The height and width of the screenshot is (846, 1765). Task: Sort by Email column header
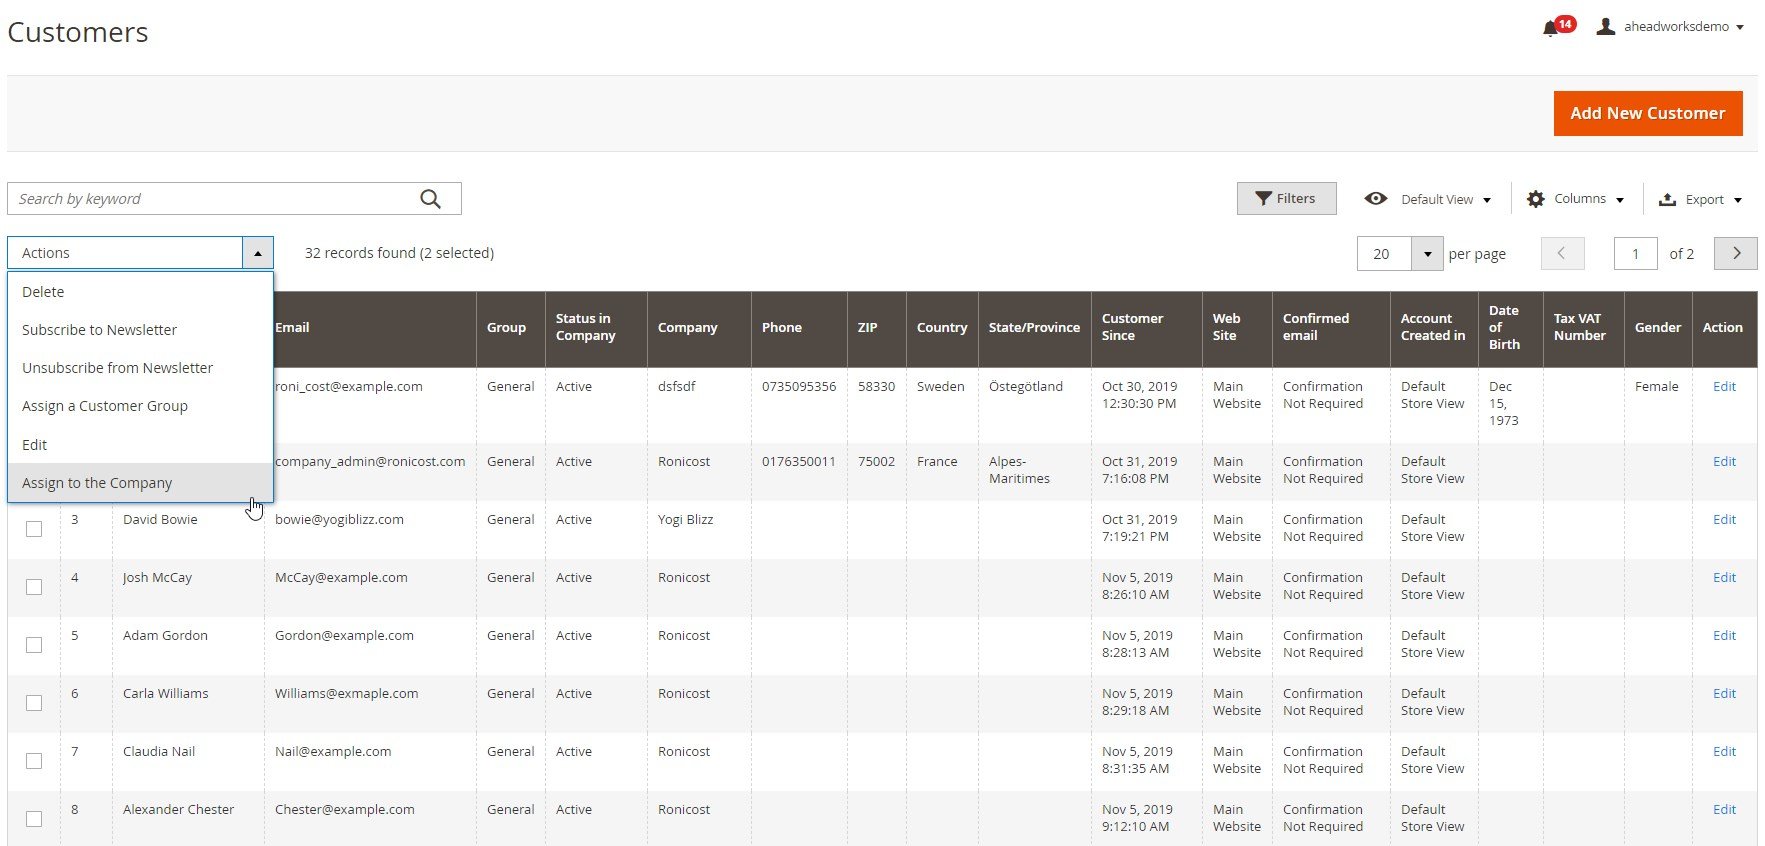[x=370, y=328]
